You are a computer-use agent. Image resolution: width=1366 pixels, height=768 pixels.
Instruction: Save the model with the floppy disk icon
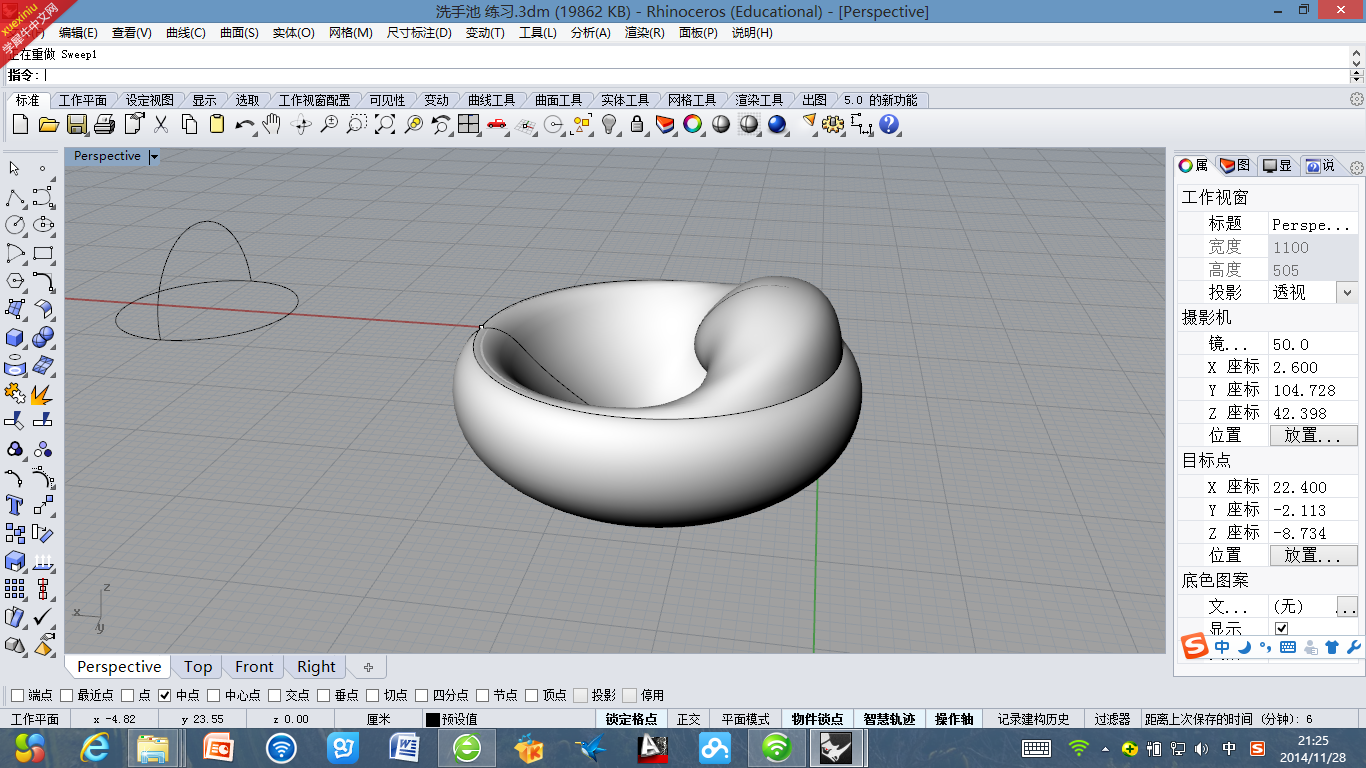77,124
